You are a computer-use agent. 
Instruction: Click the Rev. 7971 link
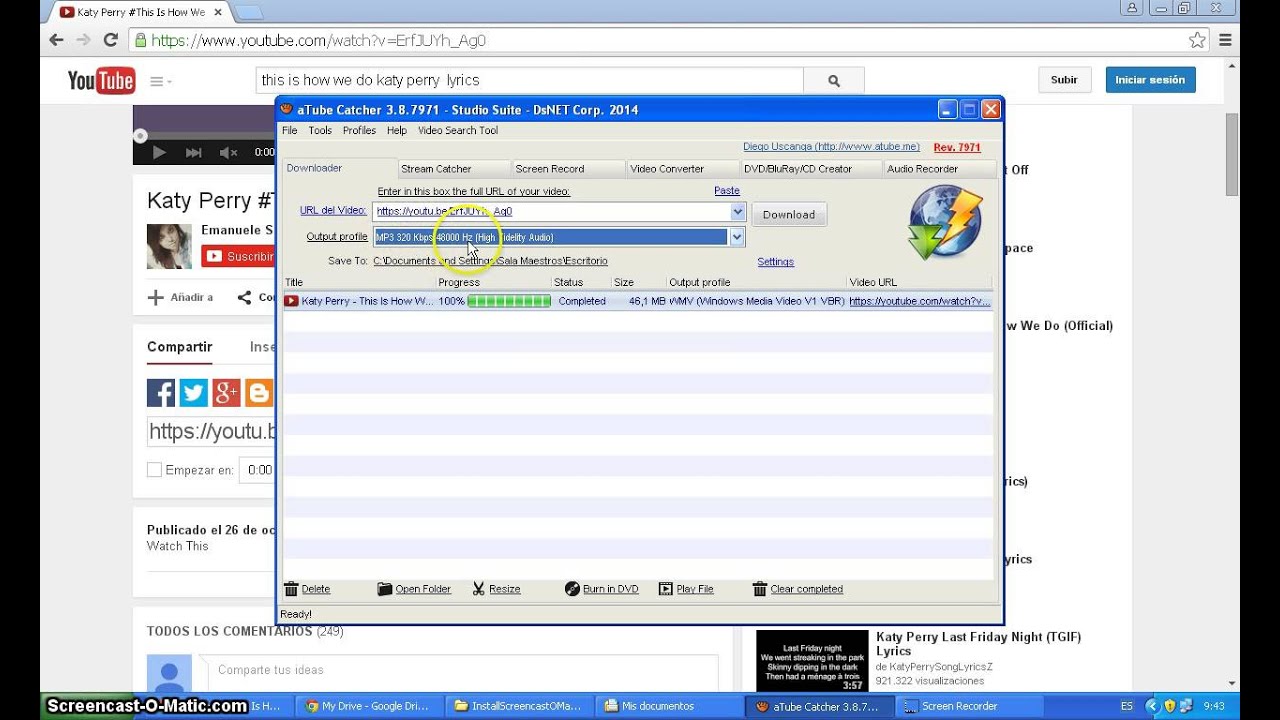pos(957,148)
